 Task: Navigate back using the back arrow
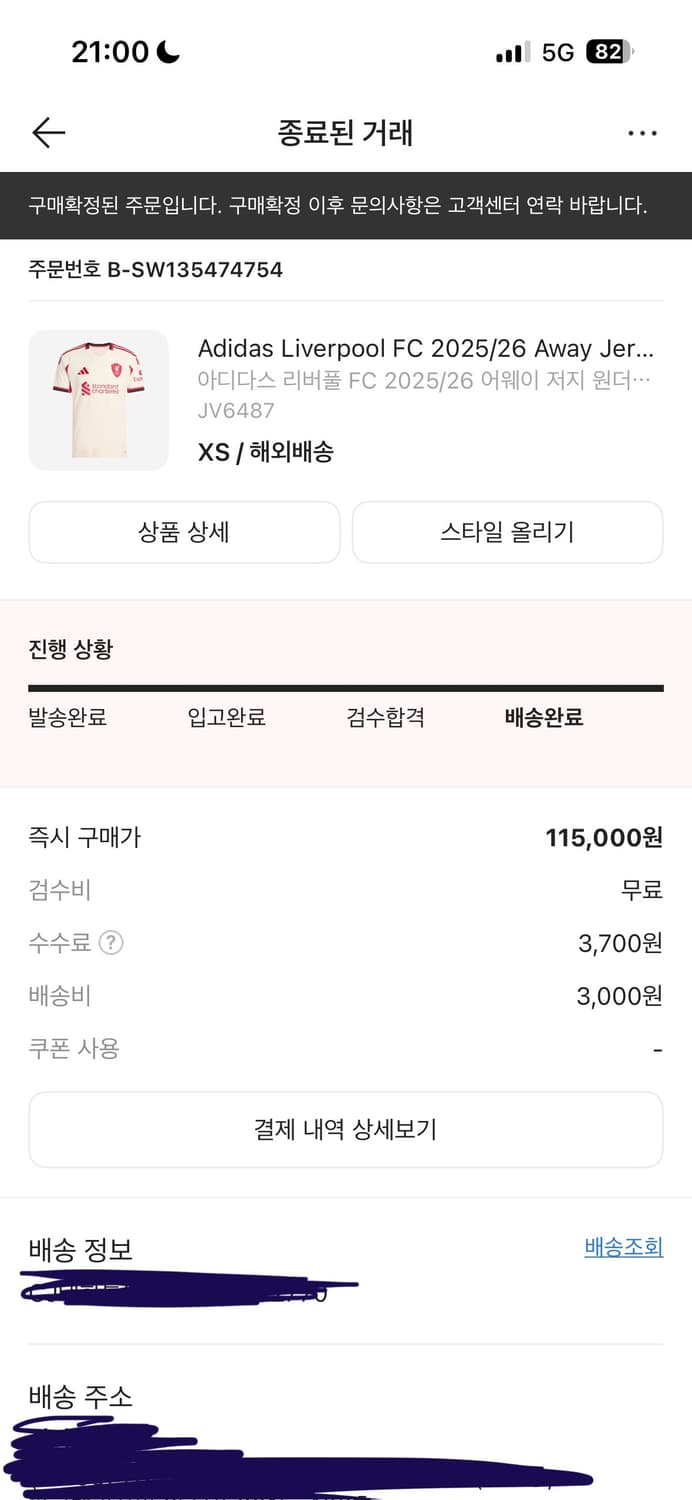[47, 132]
